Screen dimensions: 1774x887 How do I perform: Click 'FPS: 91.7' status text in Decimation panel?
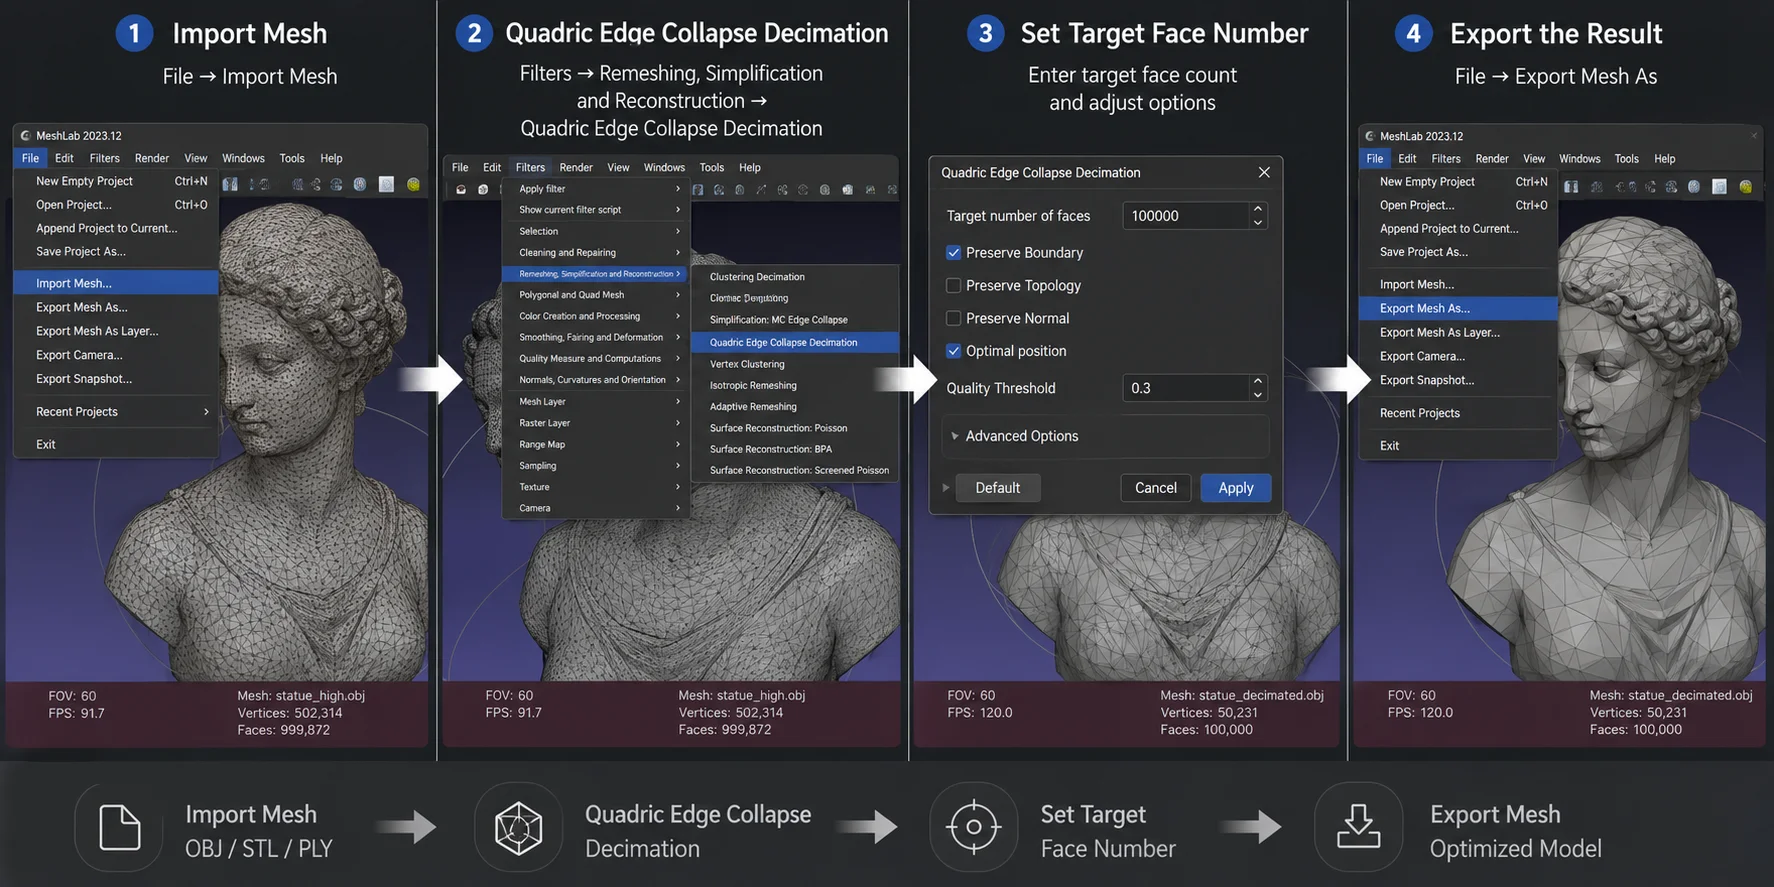click(513, 712)
